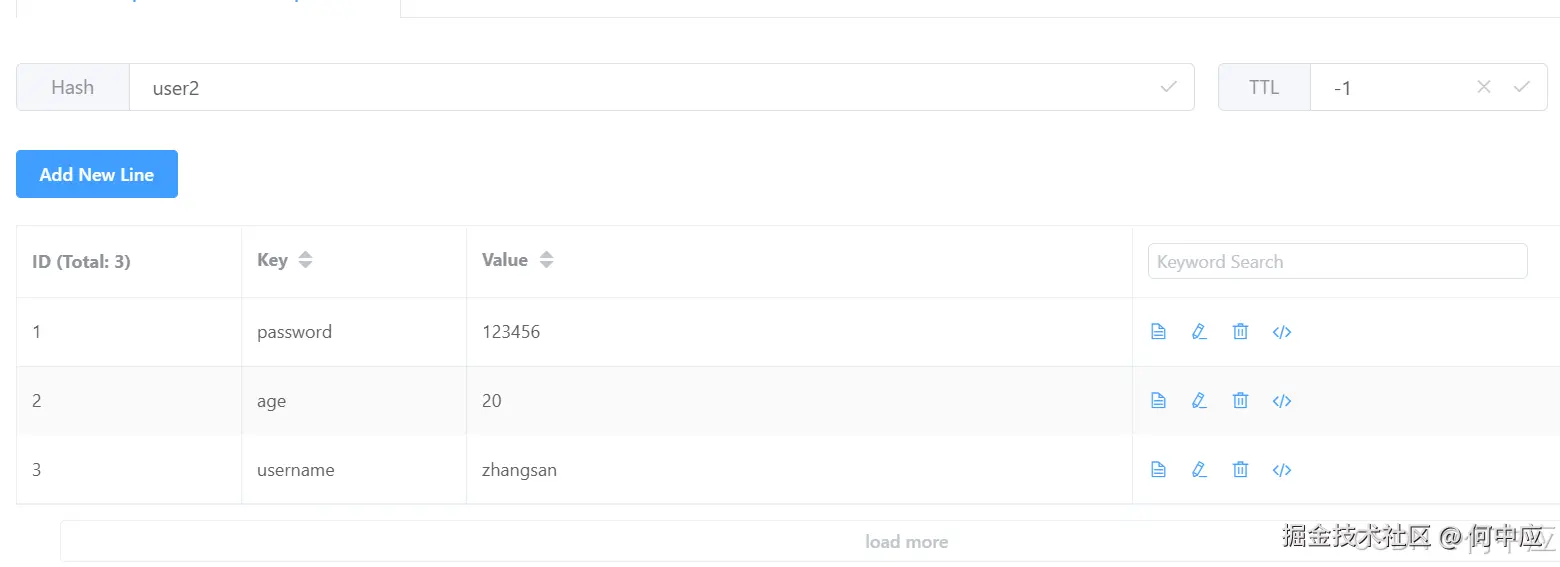Screen dimensions: 1560x567
Task: Delete the username row
Action: (1240, 470)
